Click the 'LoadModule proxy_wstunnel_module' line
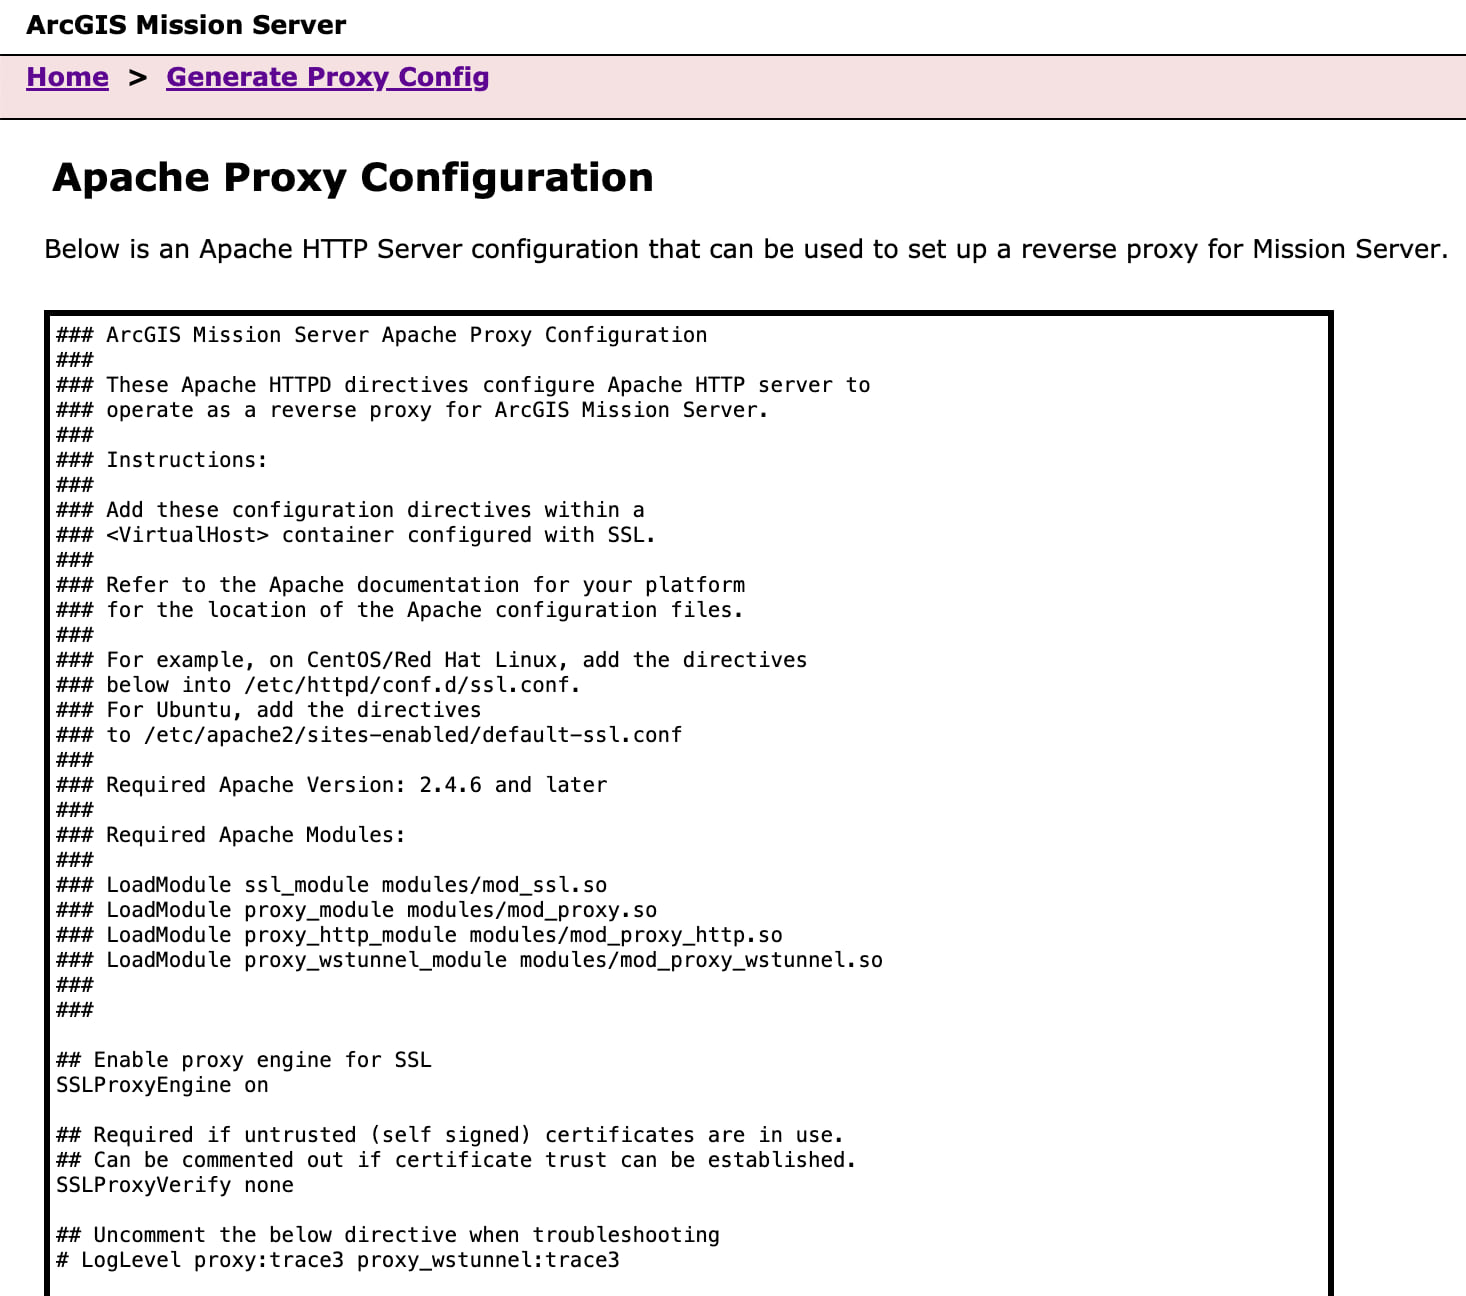Image resolution: width=1466 pixels, height=1296 pixels. 469,960
